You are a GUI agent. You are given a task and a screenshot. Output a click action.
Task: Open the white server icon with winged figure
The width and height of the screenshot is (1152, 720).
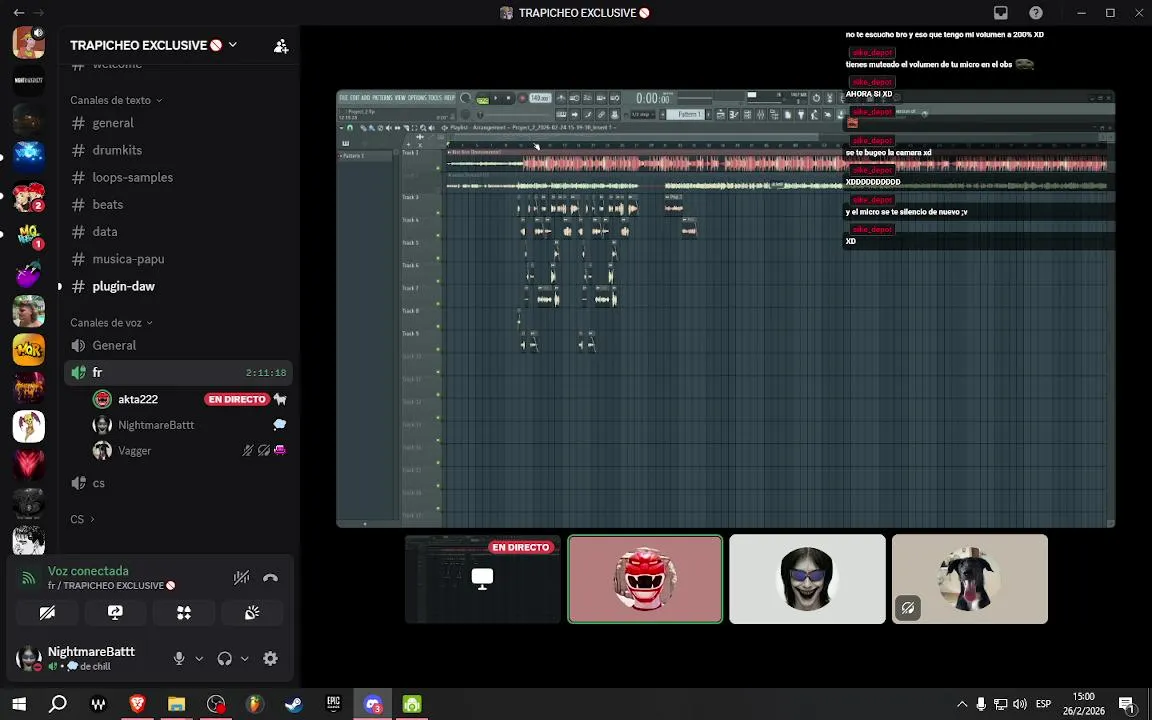tap(29, 427)
